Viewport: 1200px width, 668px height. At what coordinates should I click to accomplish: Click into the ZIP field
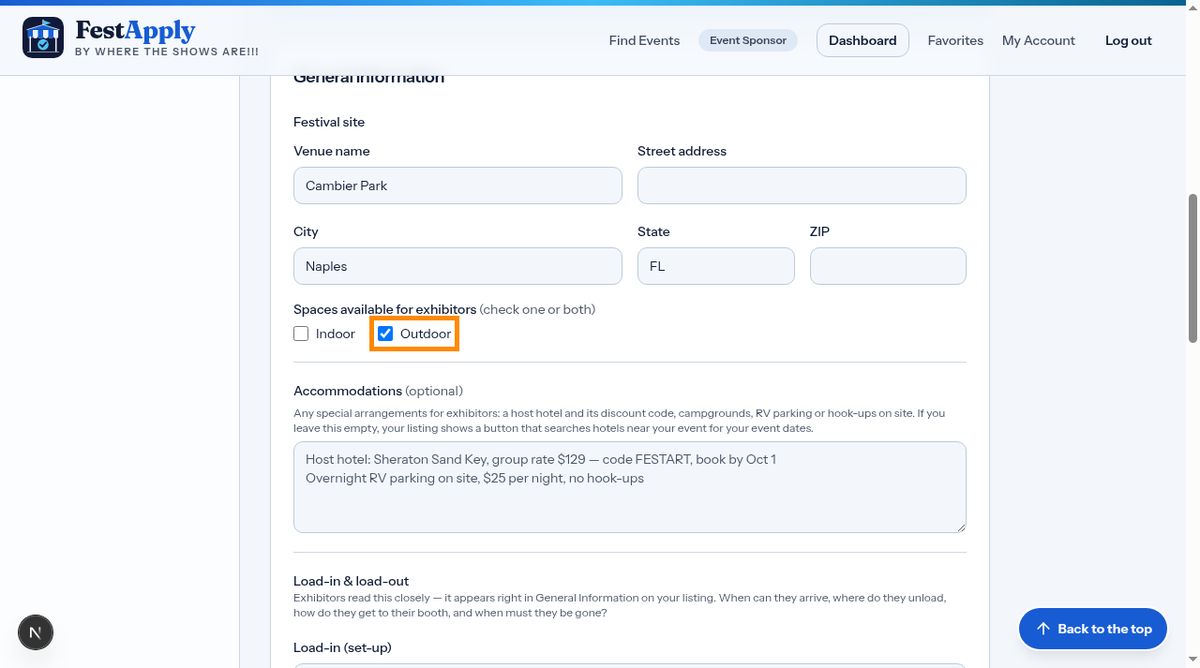[x=888, y=266]
